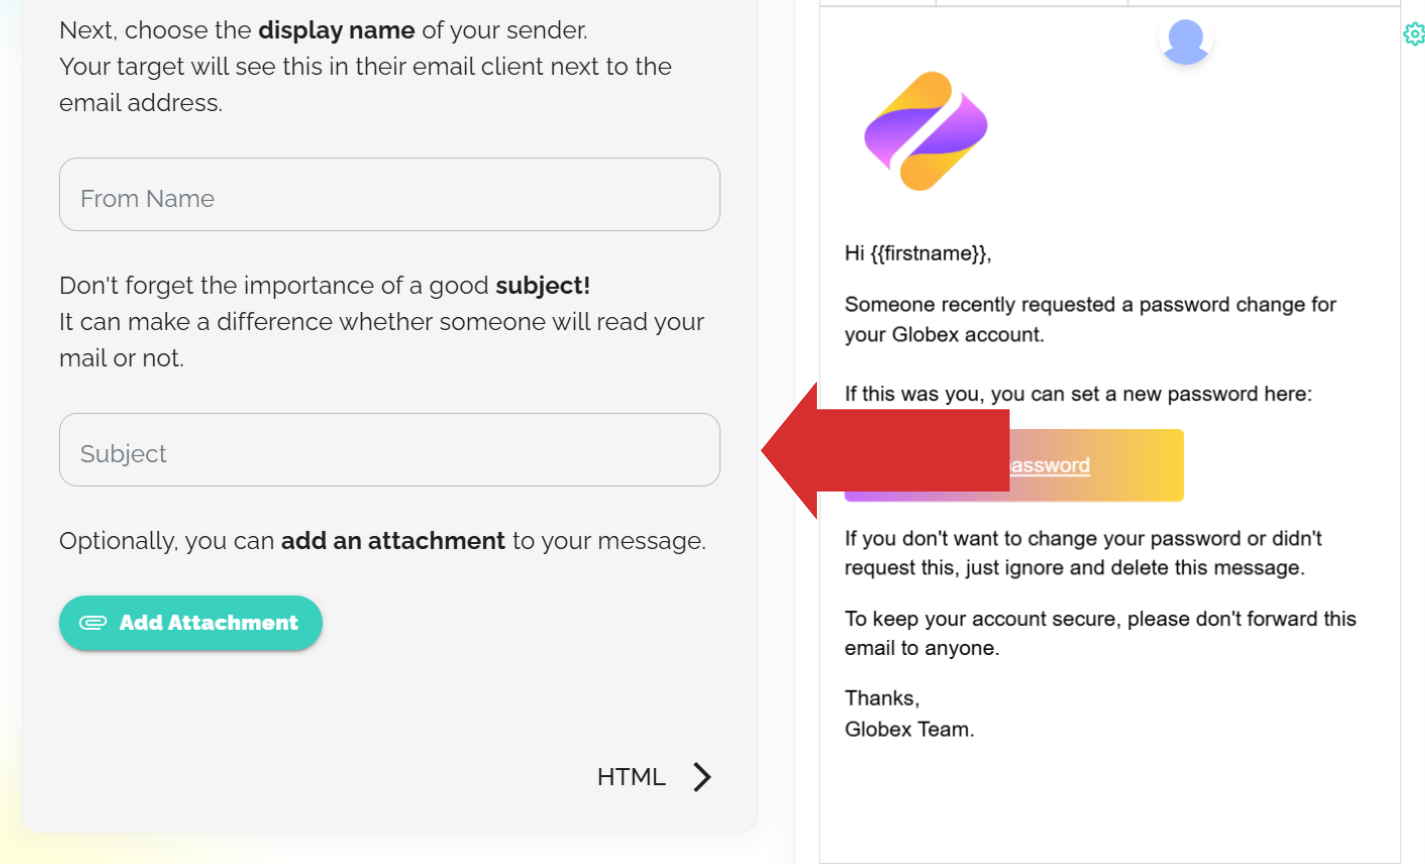Select the {{firstname}} placeholder in greeting
The height and width of the screenshot is (864, 1425).
928,254
